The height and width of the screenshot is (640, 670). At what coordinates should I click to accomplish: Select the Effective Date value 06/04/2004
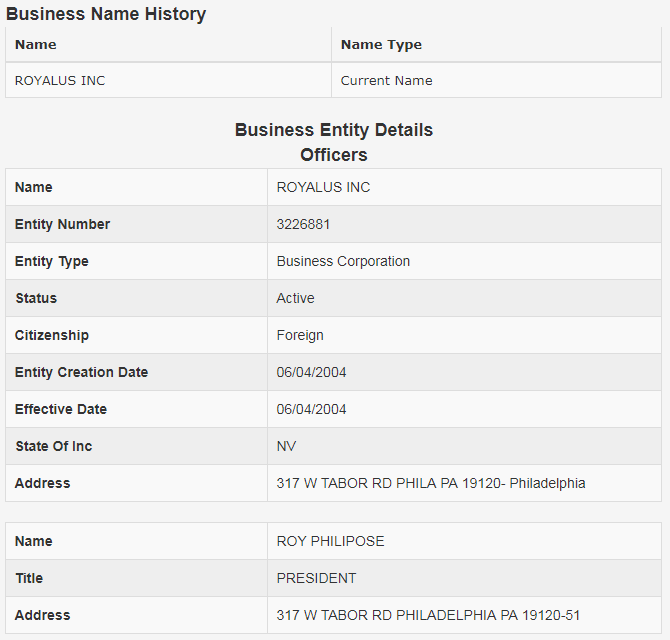(311, 409)
